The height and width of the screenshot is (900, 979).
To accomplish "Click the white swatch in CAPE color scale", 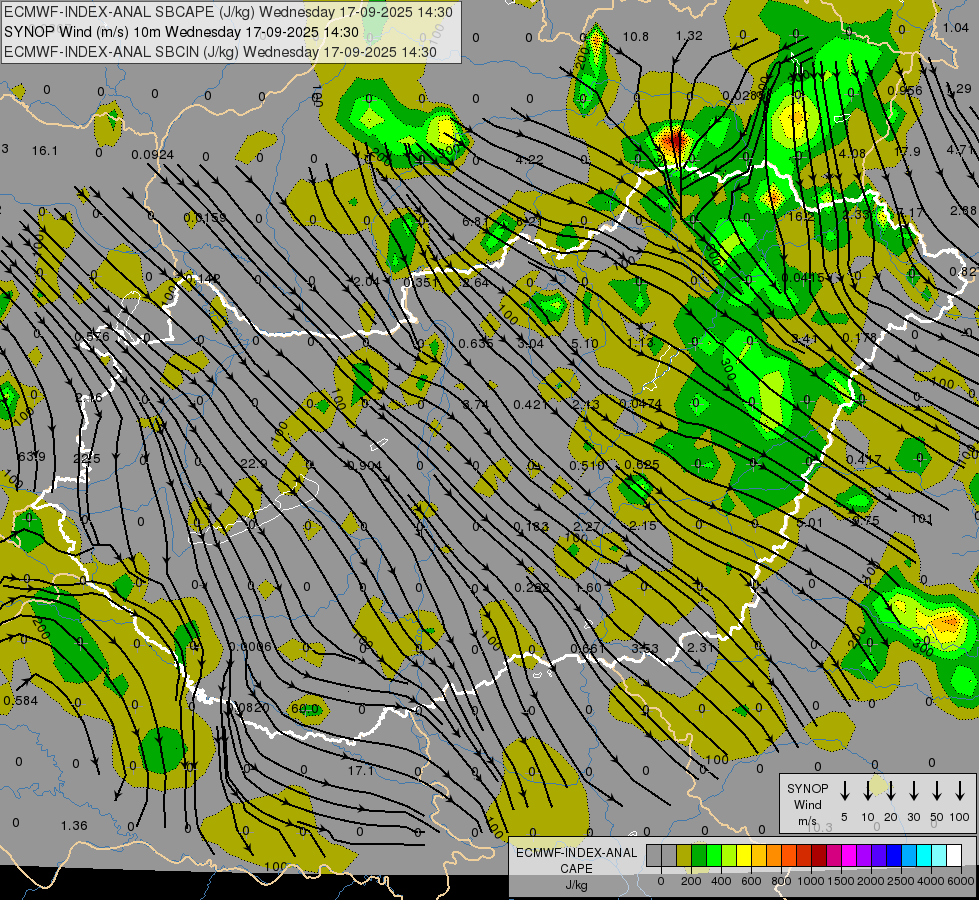I will [x=953, y=855].
